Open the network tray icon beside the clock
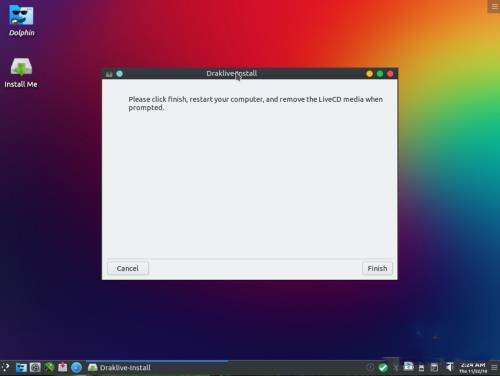The width and height of the screenshot is (500, 376). coord(449,367)
